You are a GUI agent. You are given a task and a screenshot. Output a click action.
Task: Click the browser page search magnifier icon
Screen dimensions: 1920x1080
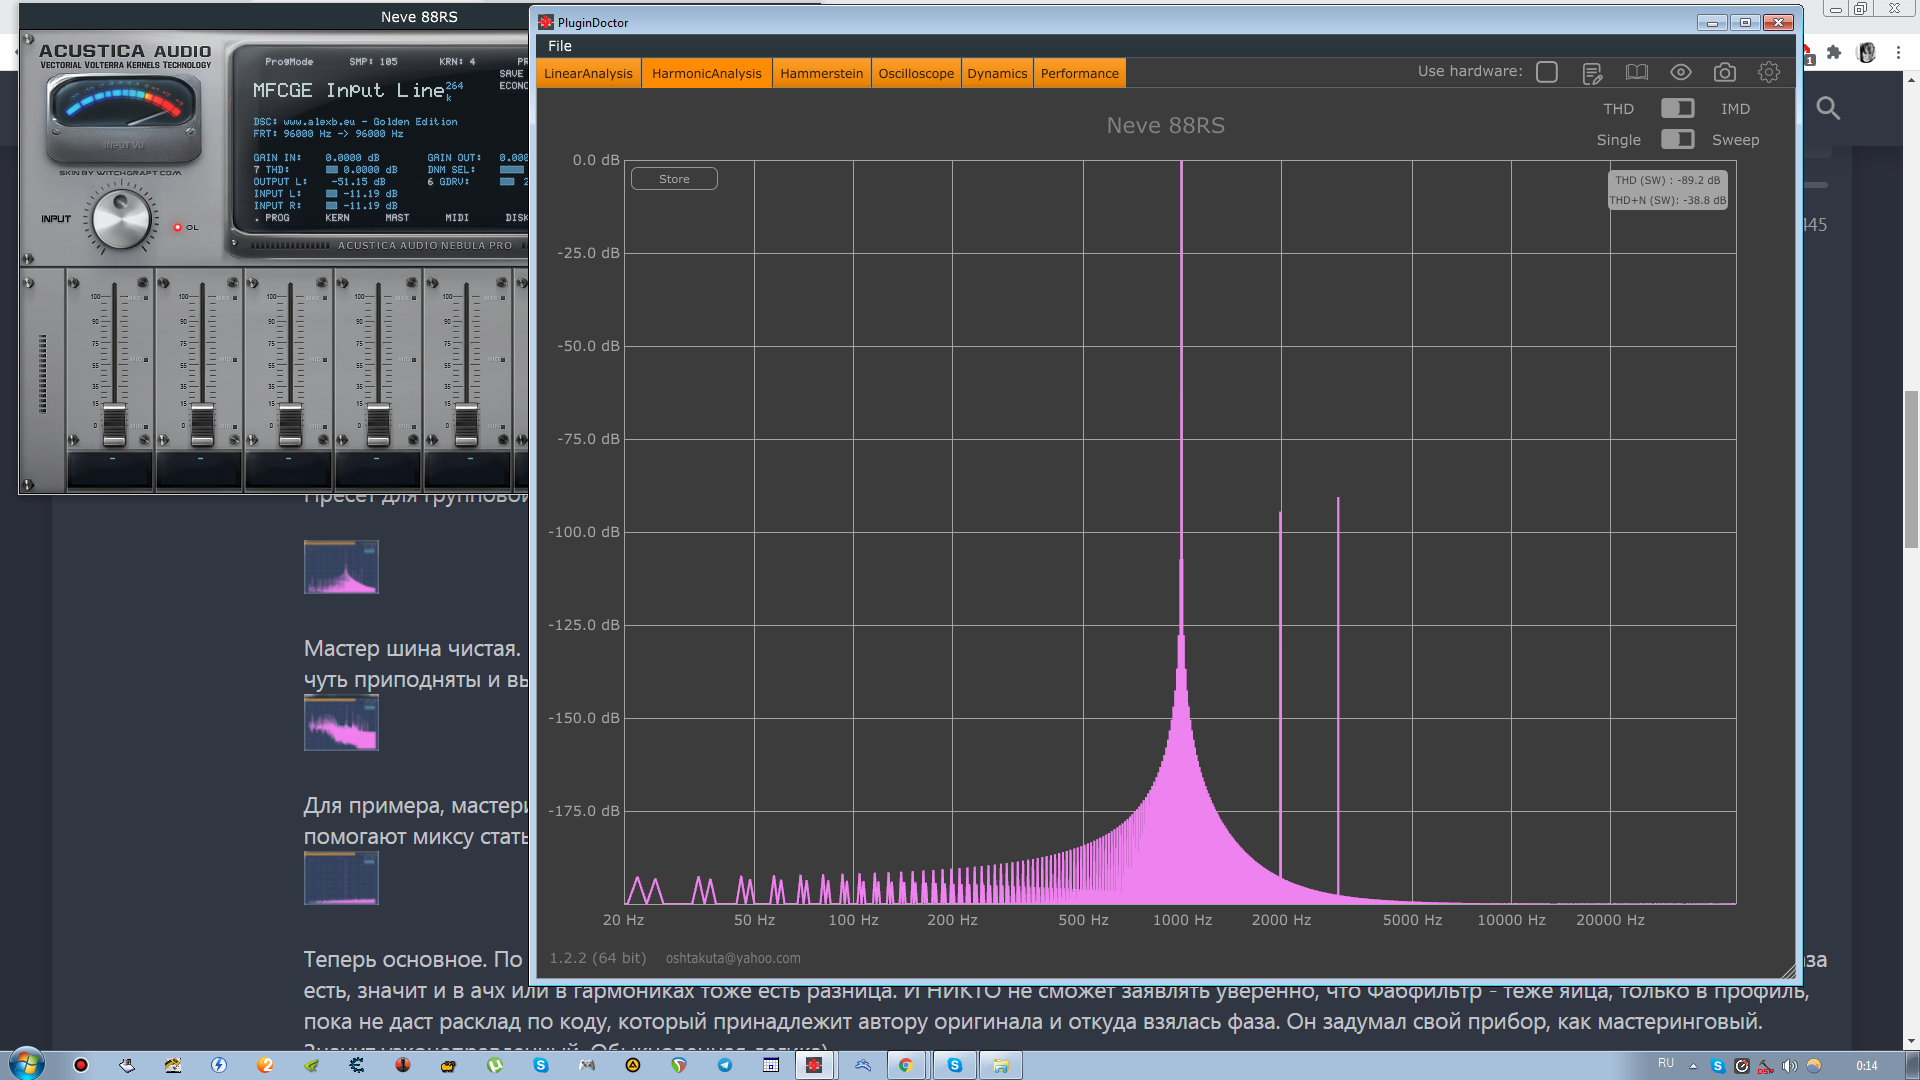1828,108
